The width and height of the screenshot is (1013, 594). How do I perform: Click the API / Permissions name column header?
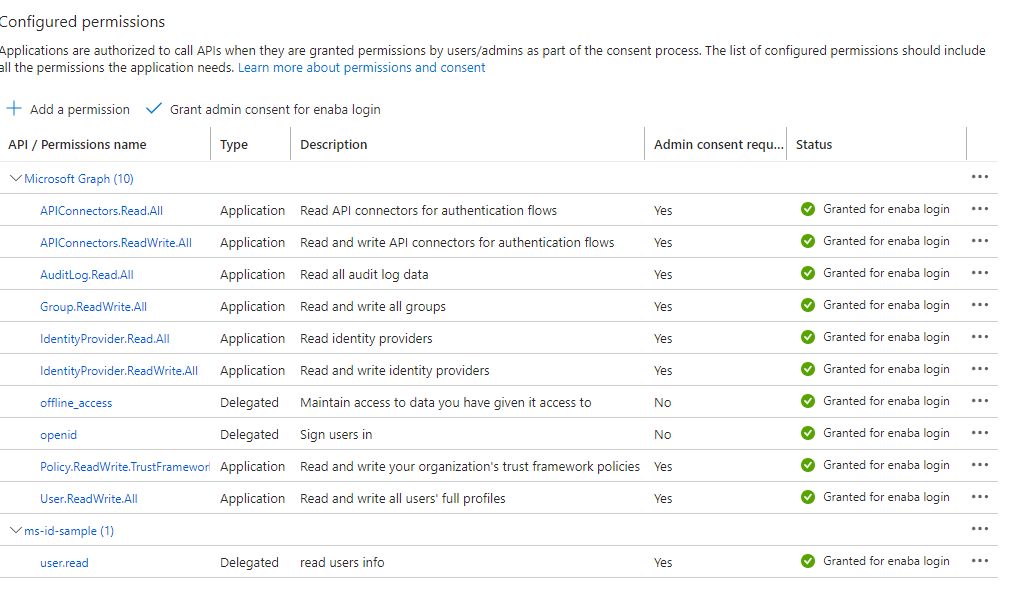(77, 145)
